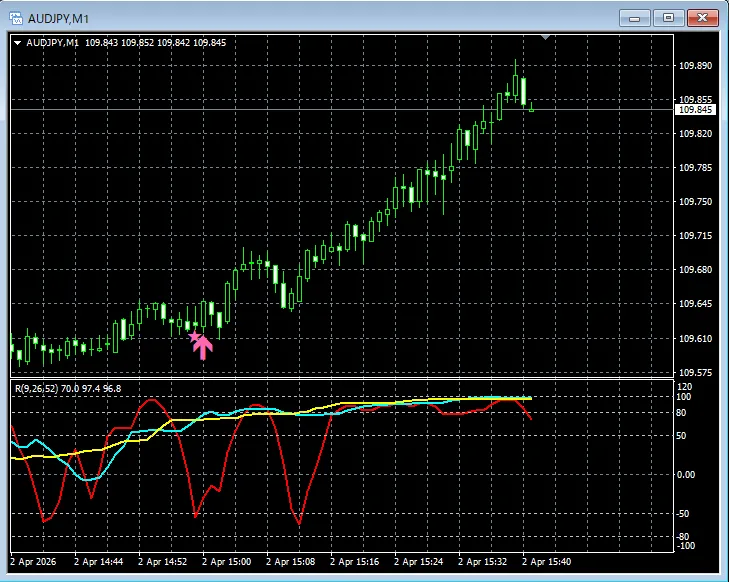Click the 109.820 price scale label
Image resolution: width=729 pixels, height=582 pixels.
pyautogui.click(x=696, y=134)
